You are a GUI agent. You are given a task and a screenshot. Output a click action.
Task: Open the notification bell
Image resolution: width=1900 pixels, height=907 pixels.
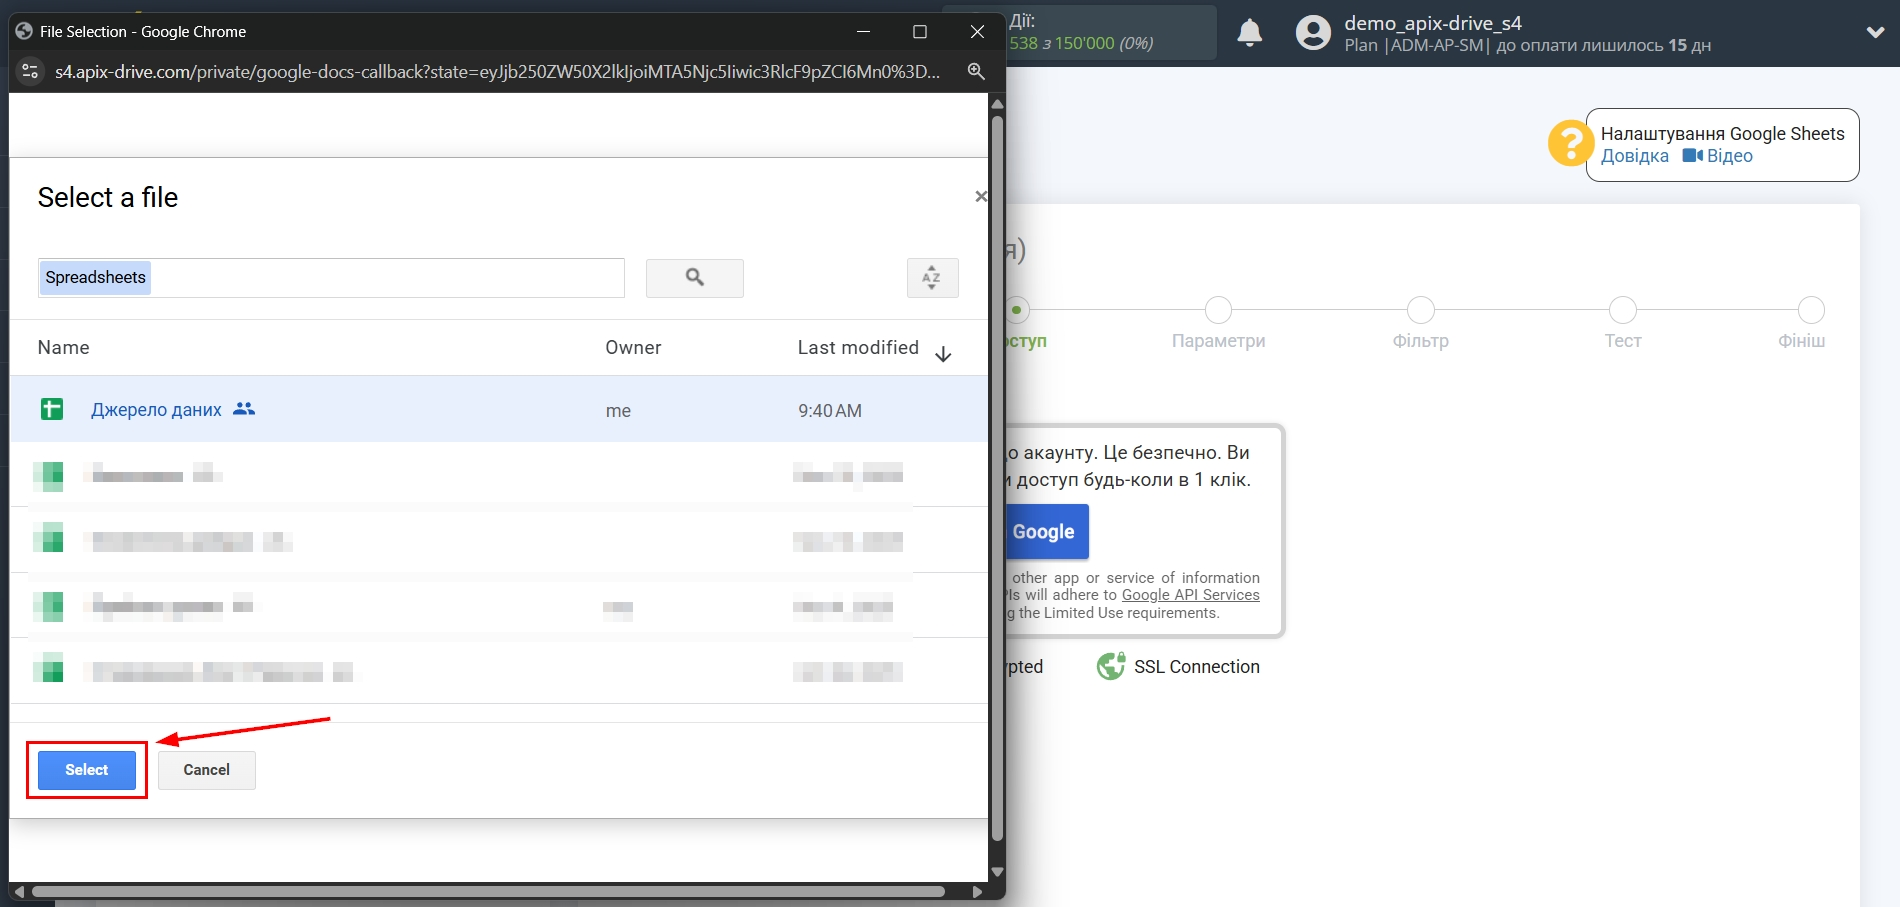click(1249, 33)
